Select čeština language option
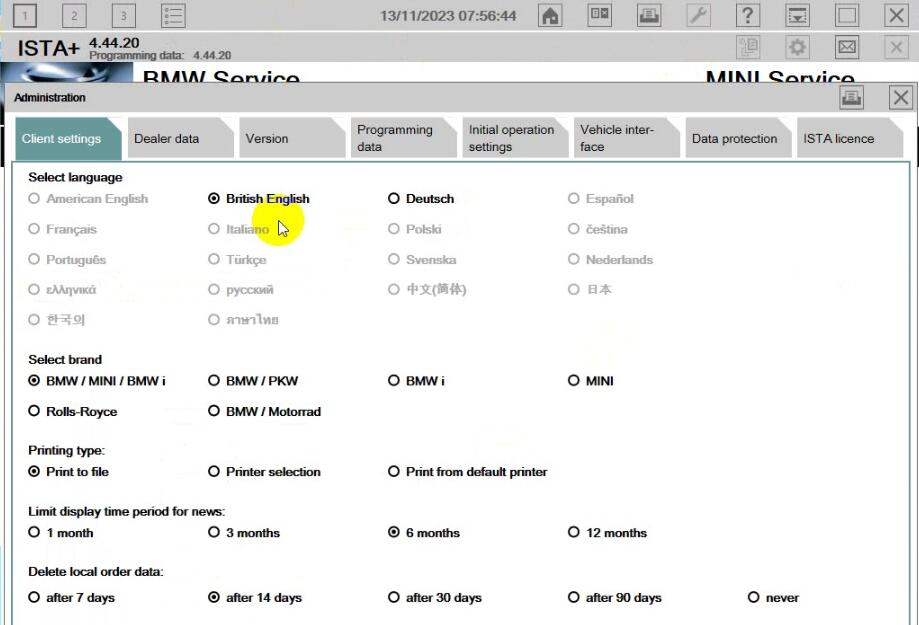This screenshot has width=919, height=625. coord(598,229)
